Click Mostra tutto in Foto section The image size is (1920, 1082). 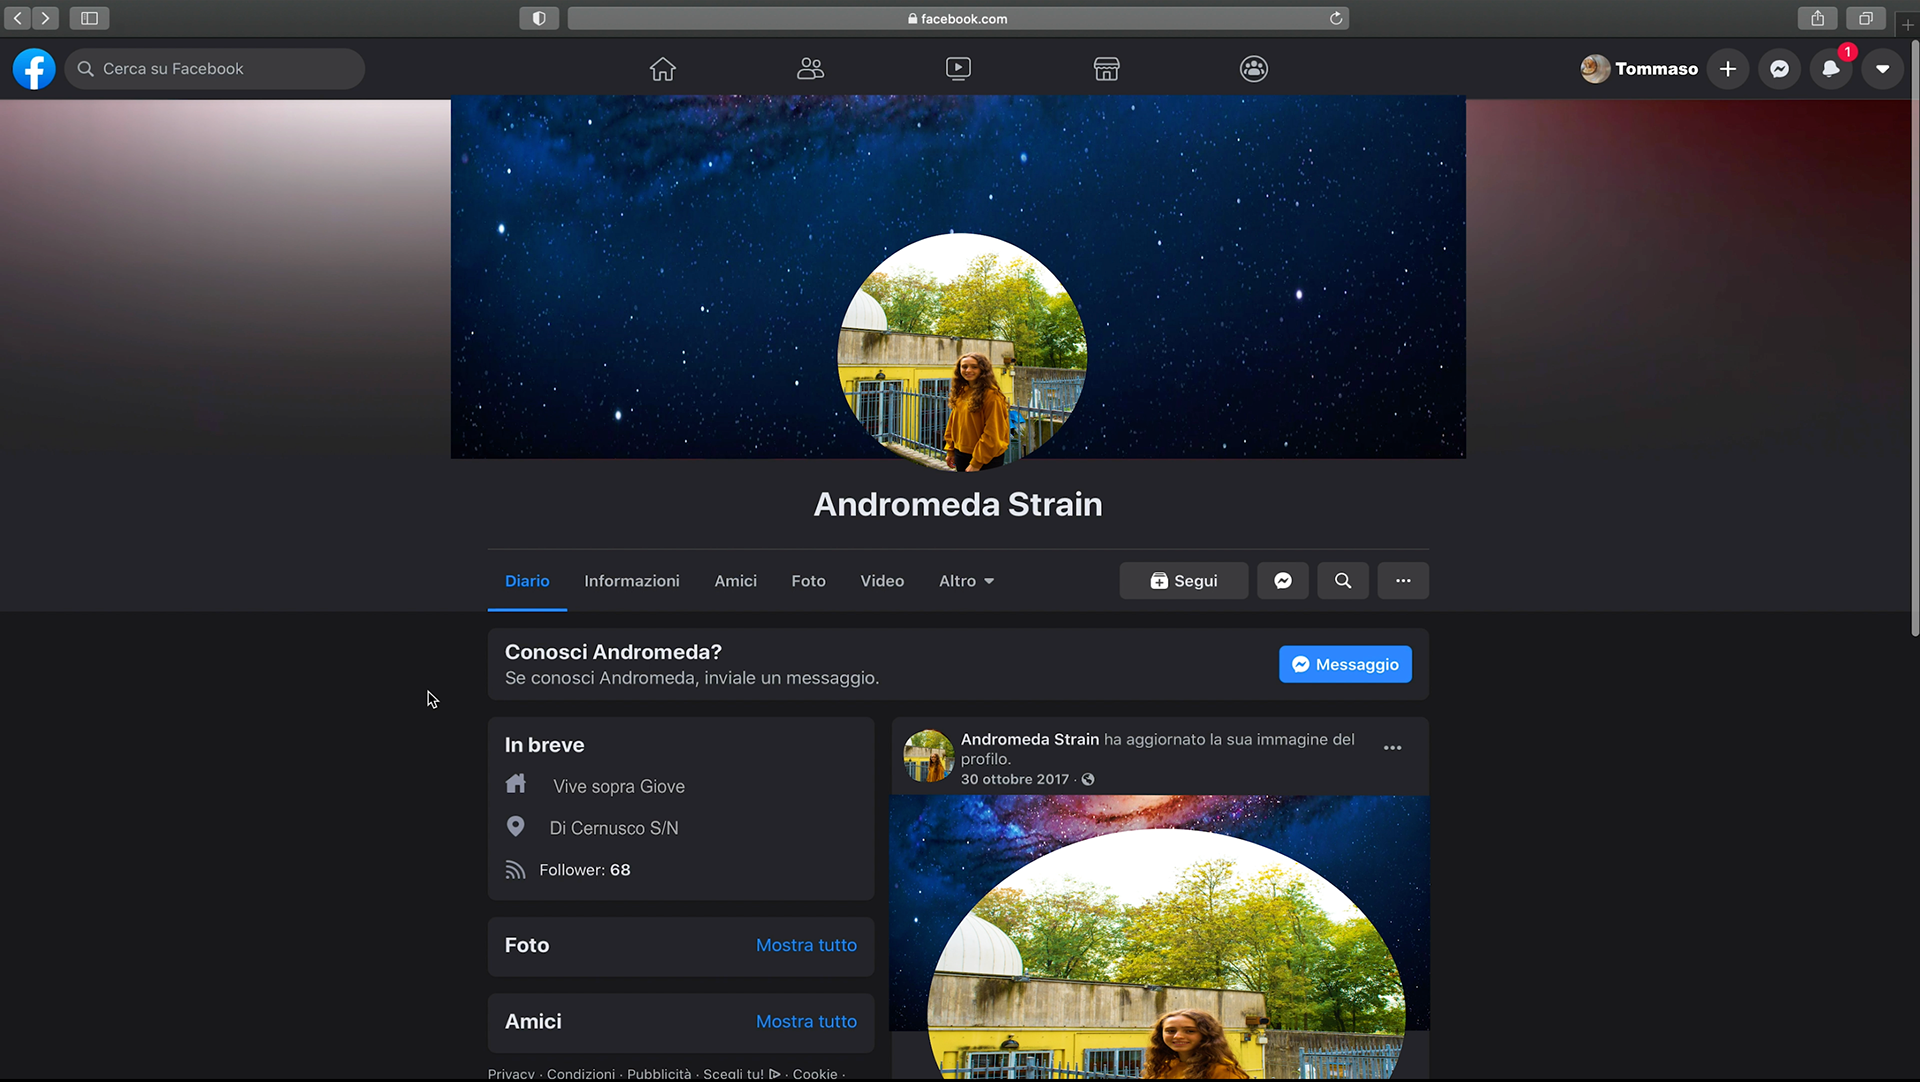pos(806,945)
